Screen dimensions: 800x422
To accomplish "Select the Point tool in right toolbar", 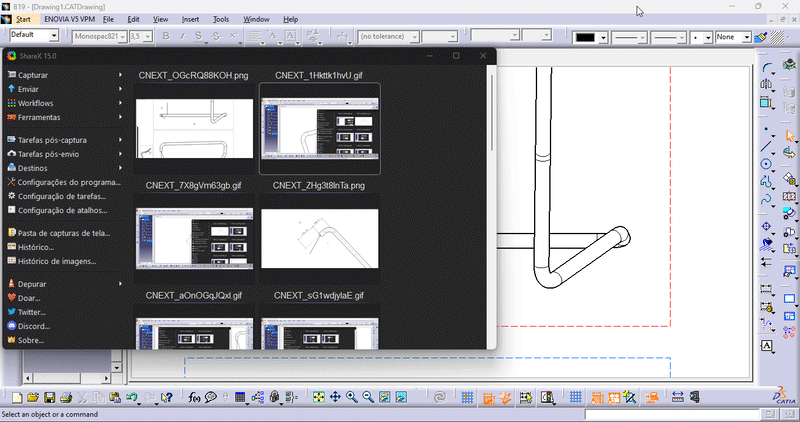I will coord(766,131).
